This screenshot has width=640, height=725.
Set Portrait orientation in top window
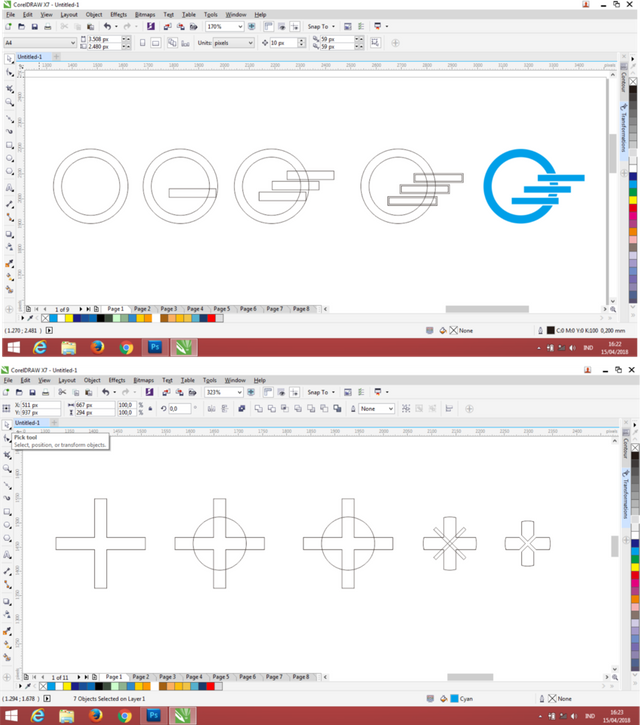[x=142, y=43]
